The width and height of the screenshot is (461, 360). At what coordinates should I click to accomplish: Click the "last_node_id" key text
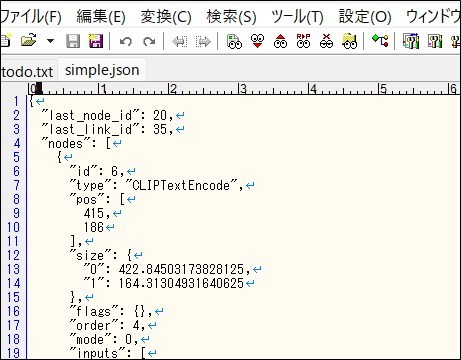point(90,115)
